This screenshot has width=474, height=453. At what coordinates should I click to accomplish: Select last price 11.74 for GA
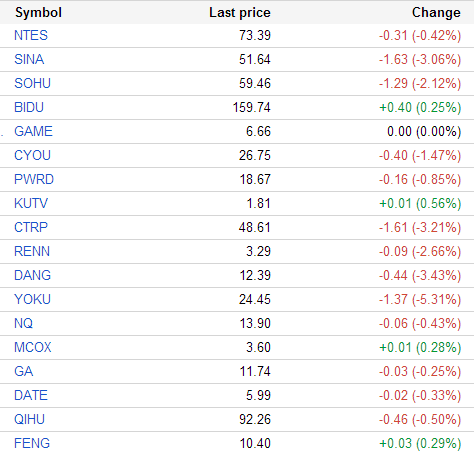[x=255, y=371]
